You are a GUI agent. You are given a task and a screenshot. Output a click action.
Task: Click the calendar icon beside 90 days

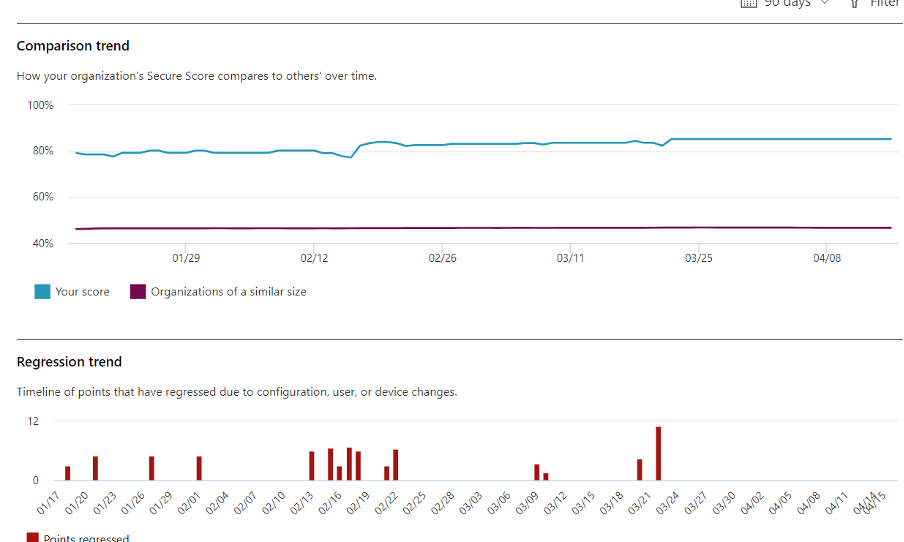click(749, 4)
